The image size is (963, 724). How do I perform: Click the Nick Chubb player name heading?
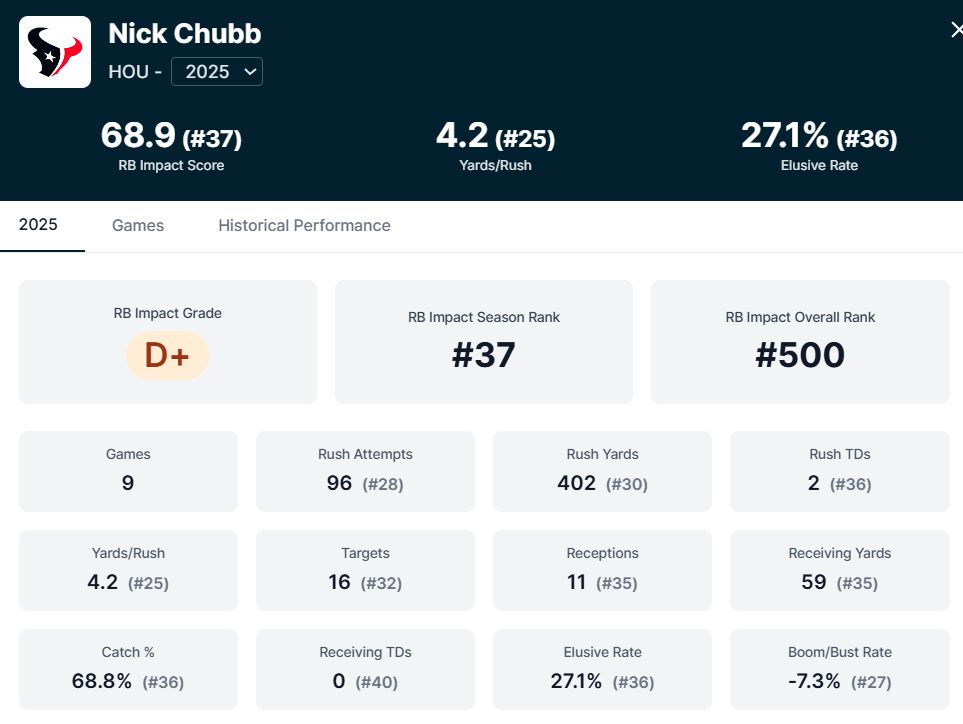pos(185,34)
